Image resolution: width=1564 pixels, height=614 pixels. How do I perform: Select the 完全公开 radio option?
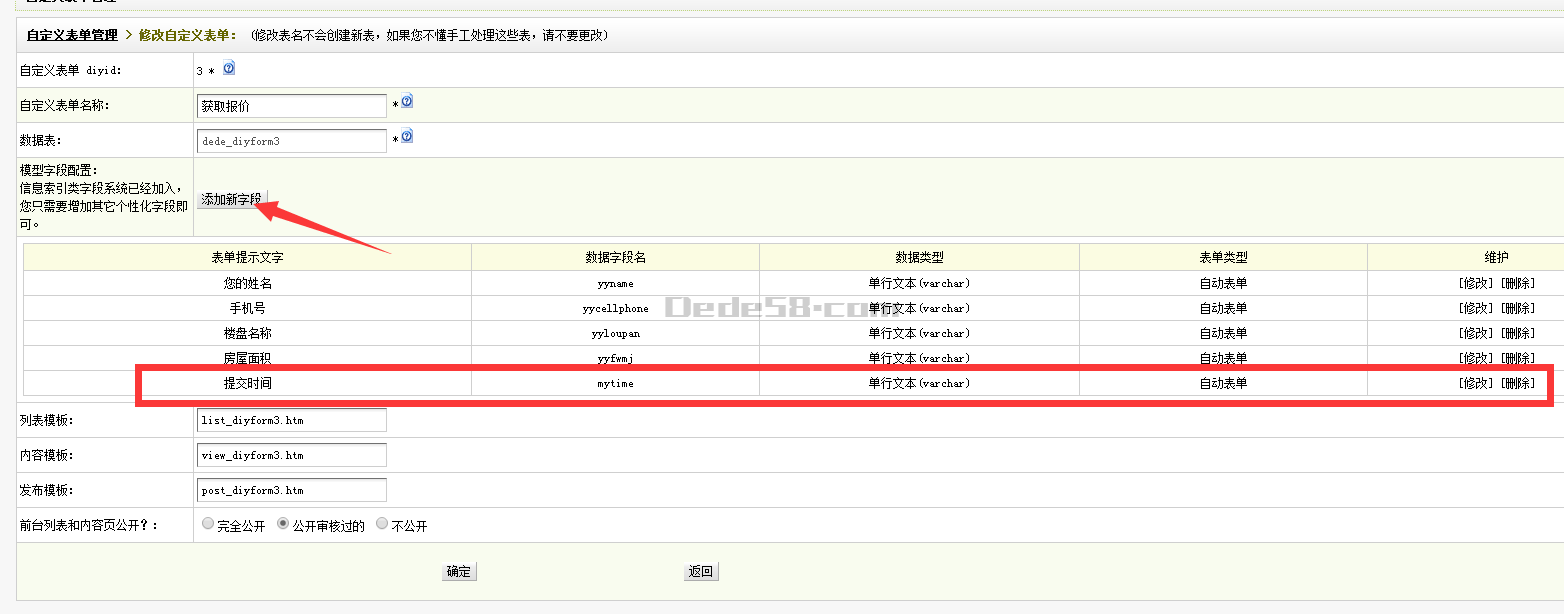point(208,524)
